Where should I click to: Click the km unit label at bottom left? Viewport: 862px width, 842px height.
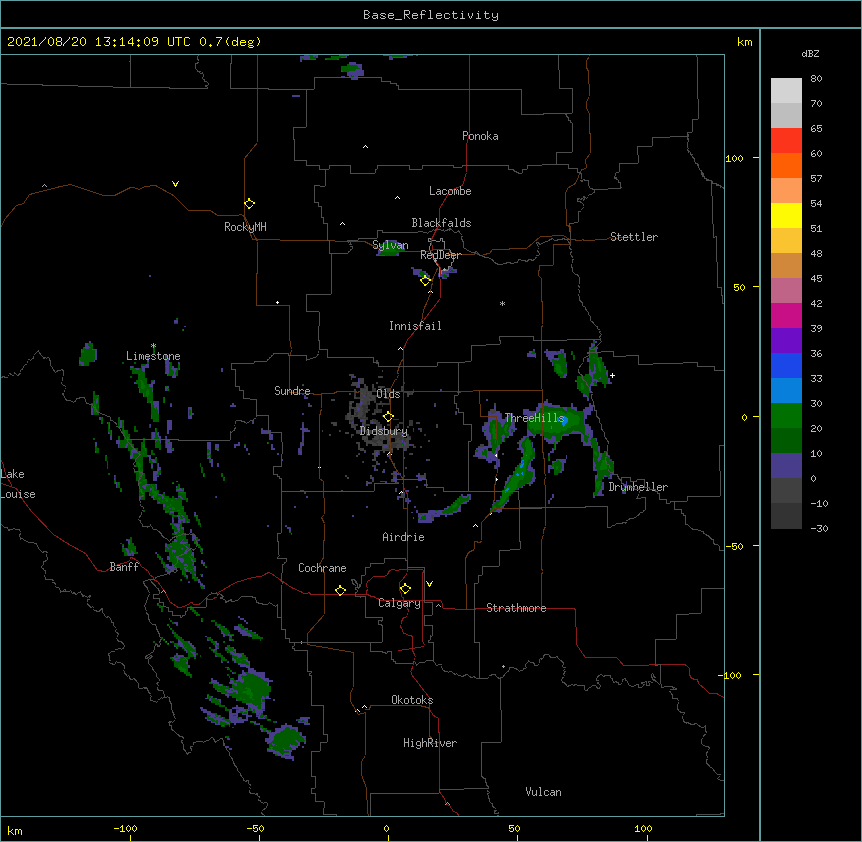pyautogui.click(x=15, y=830)
